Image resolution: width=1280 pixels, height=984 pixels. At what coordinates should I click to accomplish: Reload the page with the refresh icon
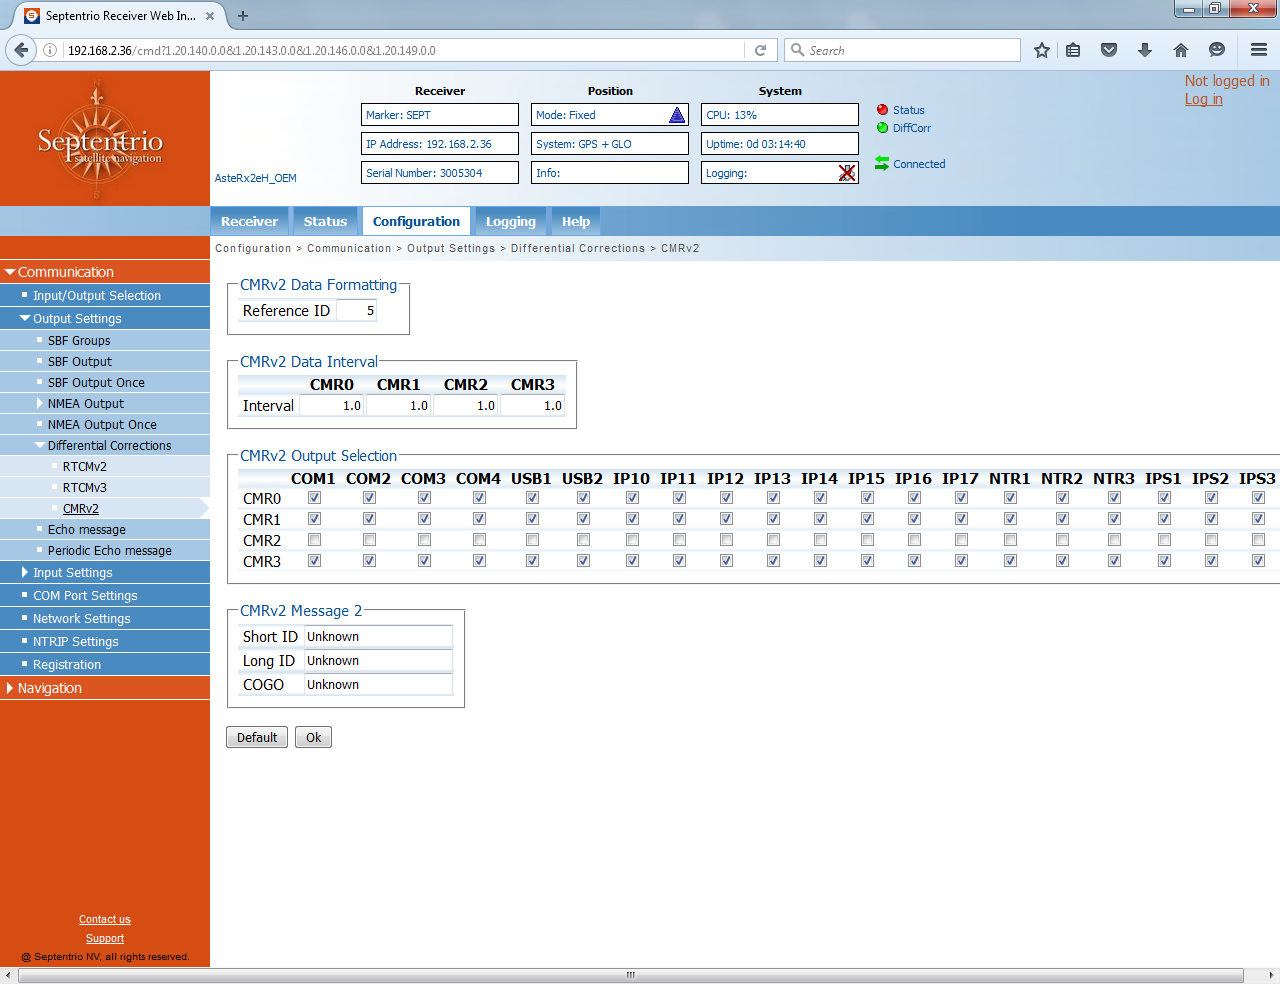coord(760,50)
